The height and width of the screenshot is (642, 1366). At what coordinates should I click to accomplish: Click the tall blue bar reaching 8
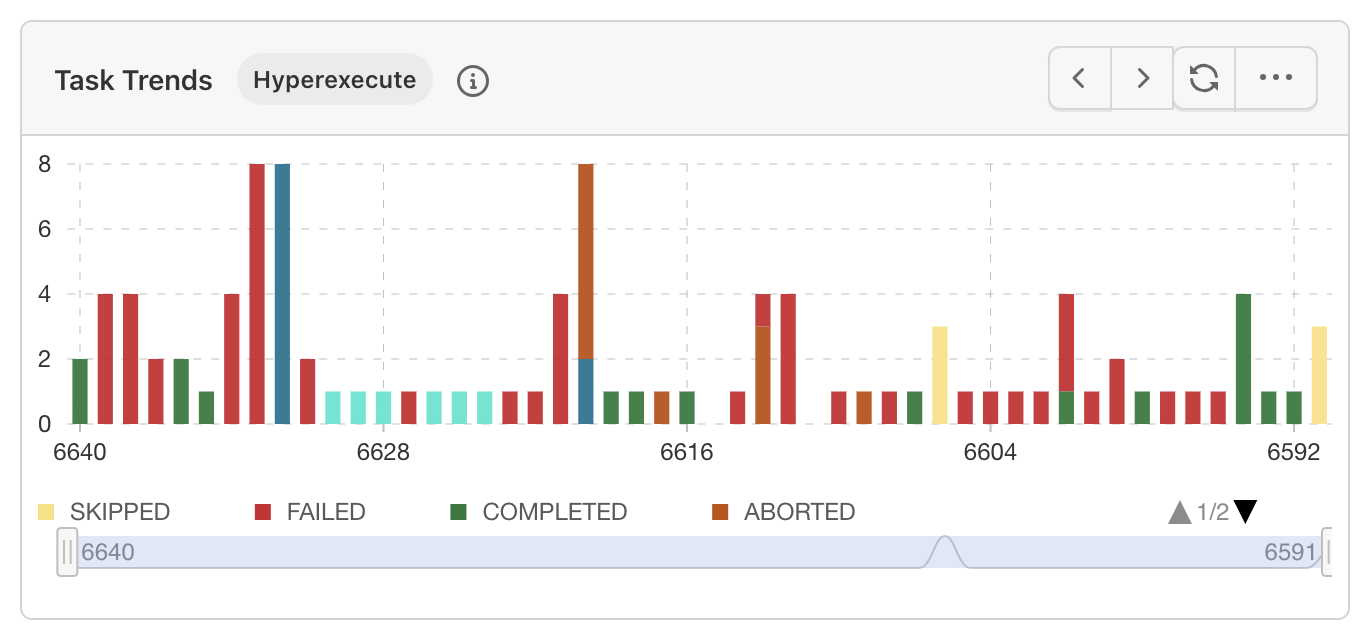pos(282,294)
